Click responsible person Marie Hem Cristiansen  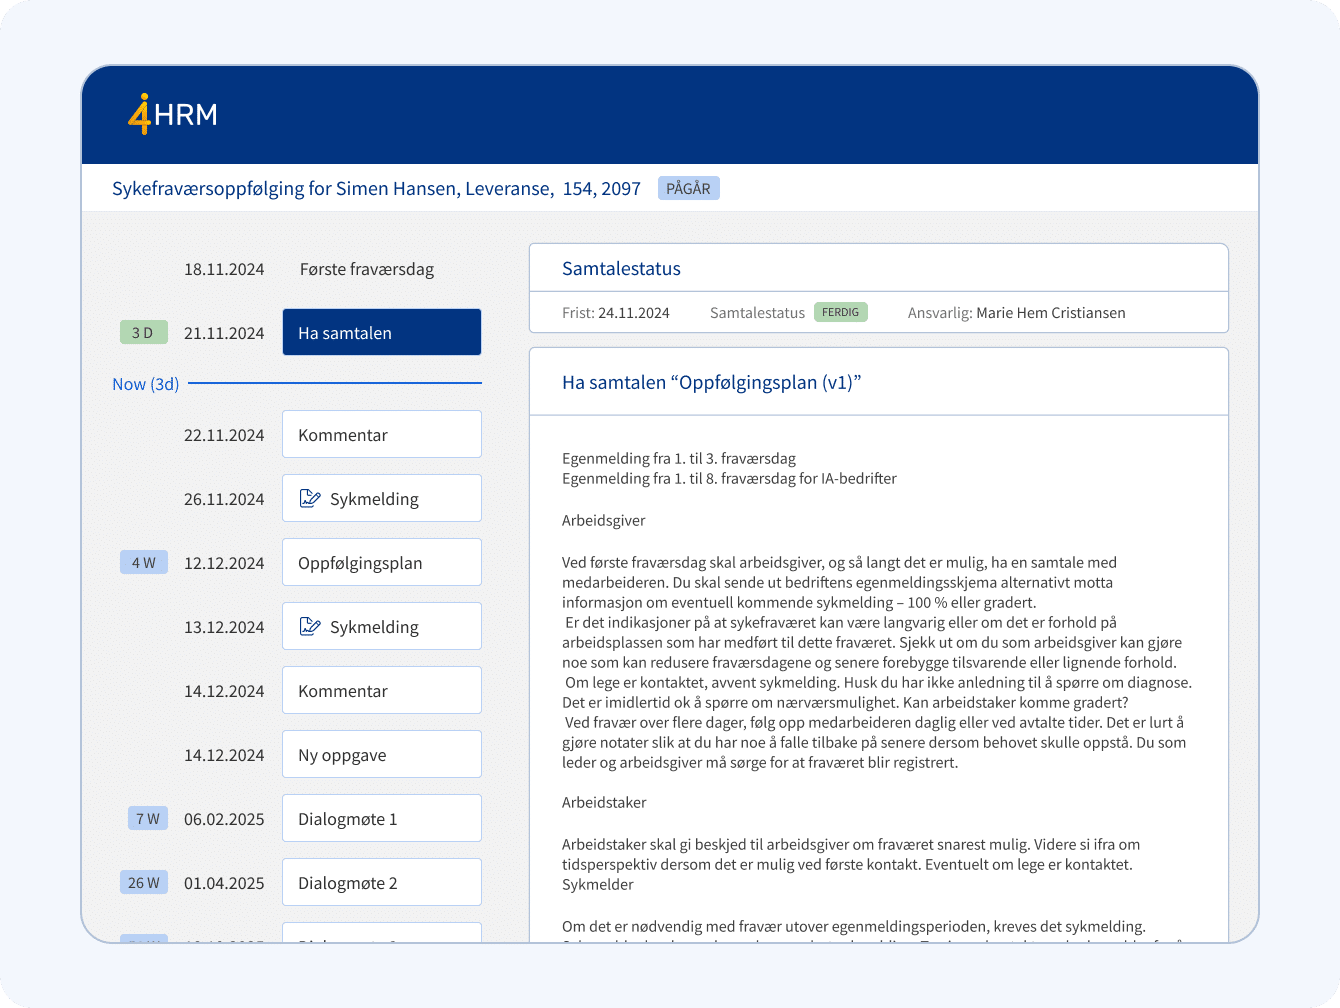(x=1050, y=313)
